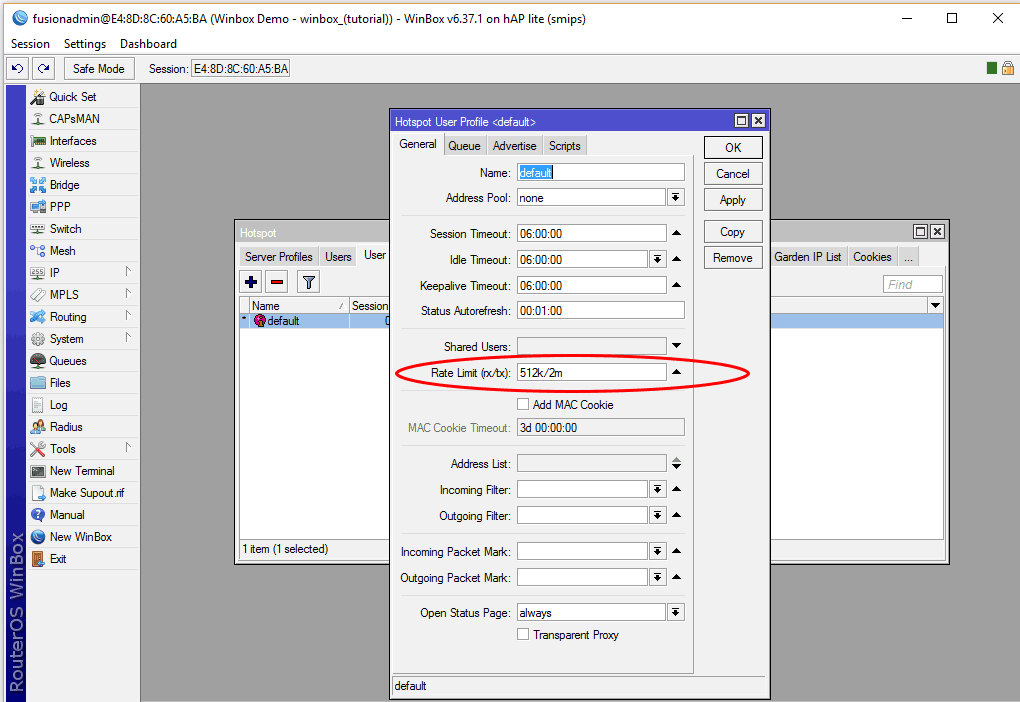Click Name column header in Hotspot
Screen dimensions: 1020x702
tap(299, 306)
